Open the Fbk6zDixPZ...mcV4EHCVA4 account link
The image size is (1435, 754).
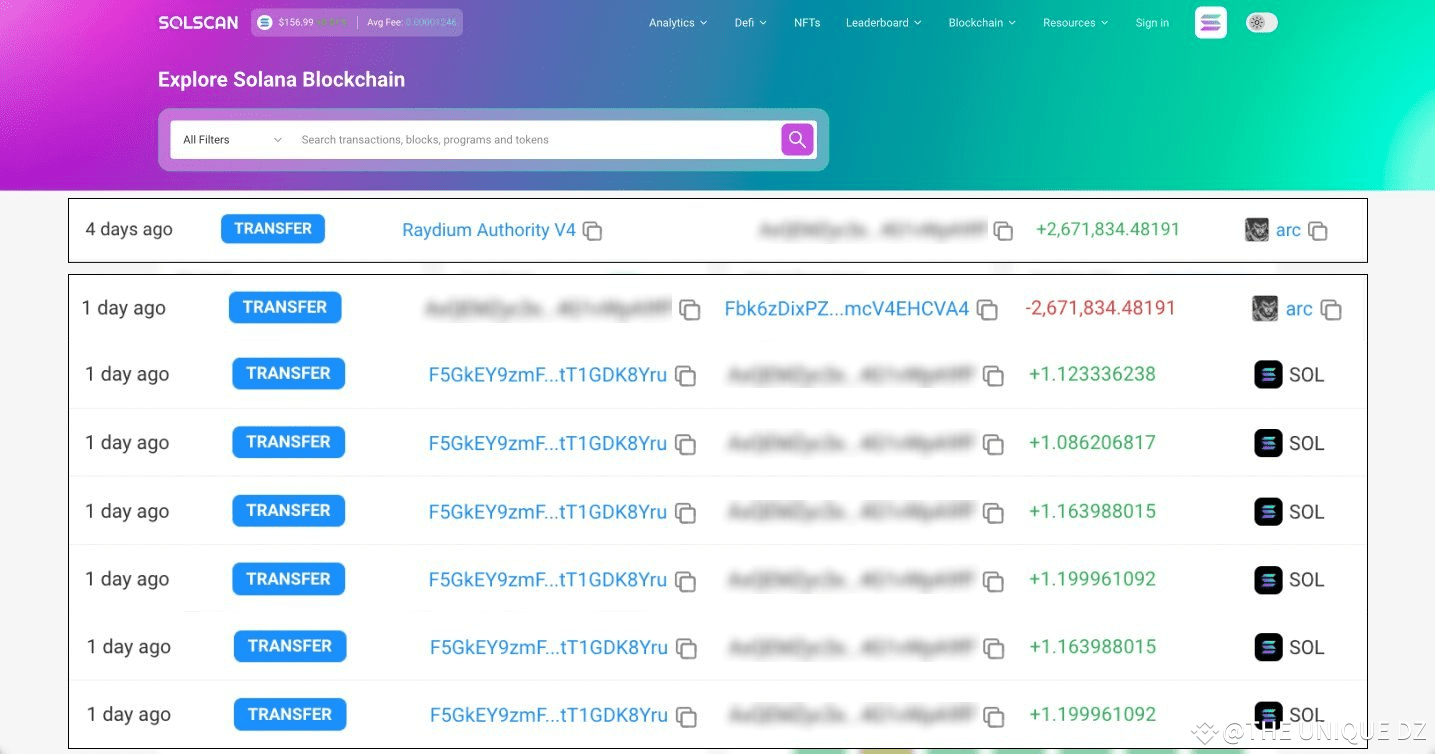click(x=847, y=309)
